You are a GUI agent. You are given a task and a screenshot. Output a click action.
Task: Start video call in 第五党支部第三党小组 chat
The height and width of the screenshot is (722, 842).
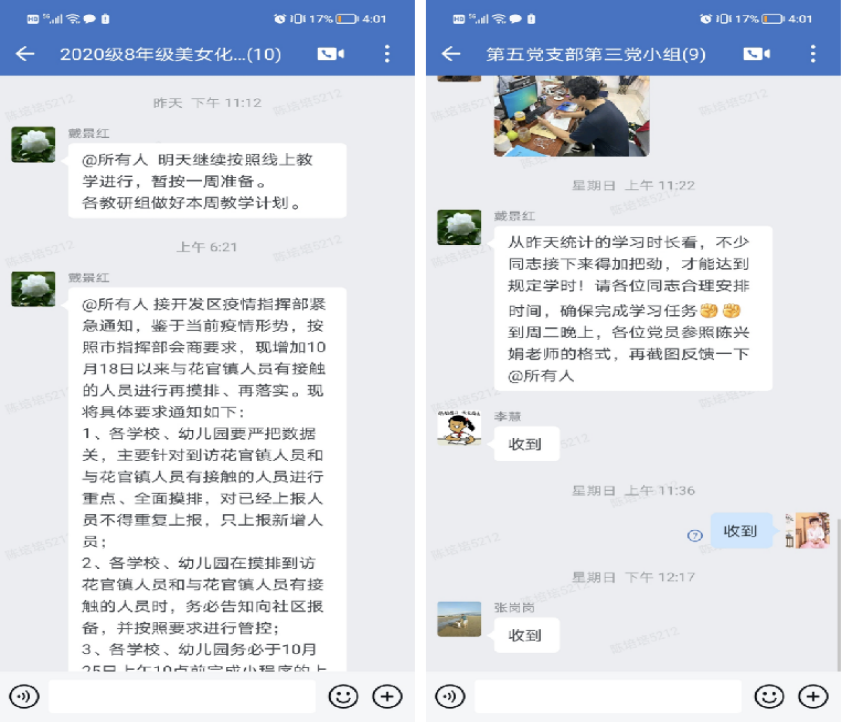pyautogui.click(x=757, y=54)
